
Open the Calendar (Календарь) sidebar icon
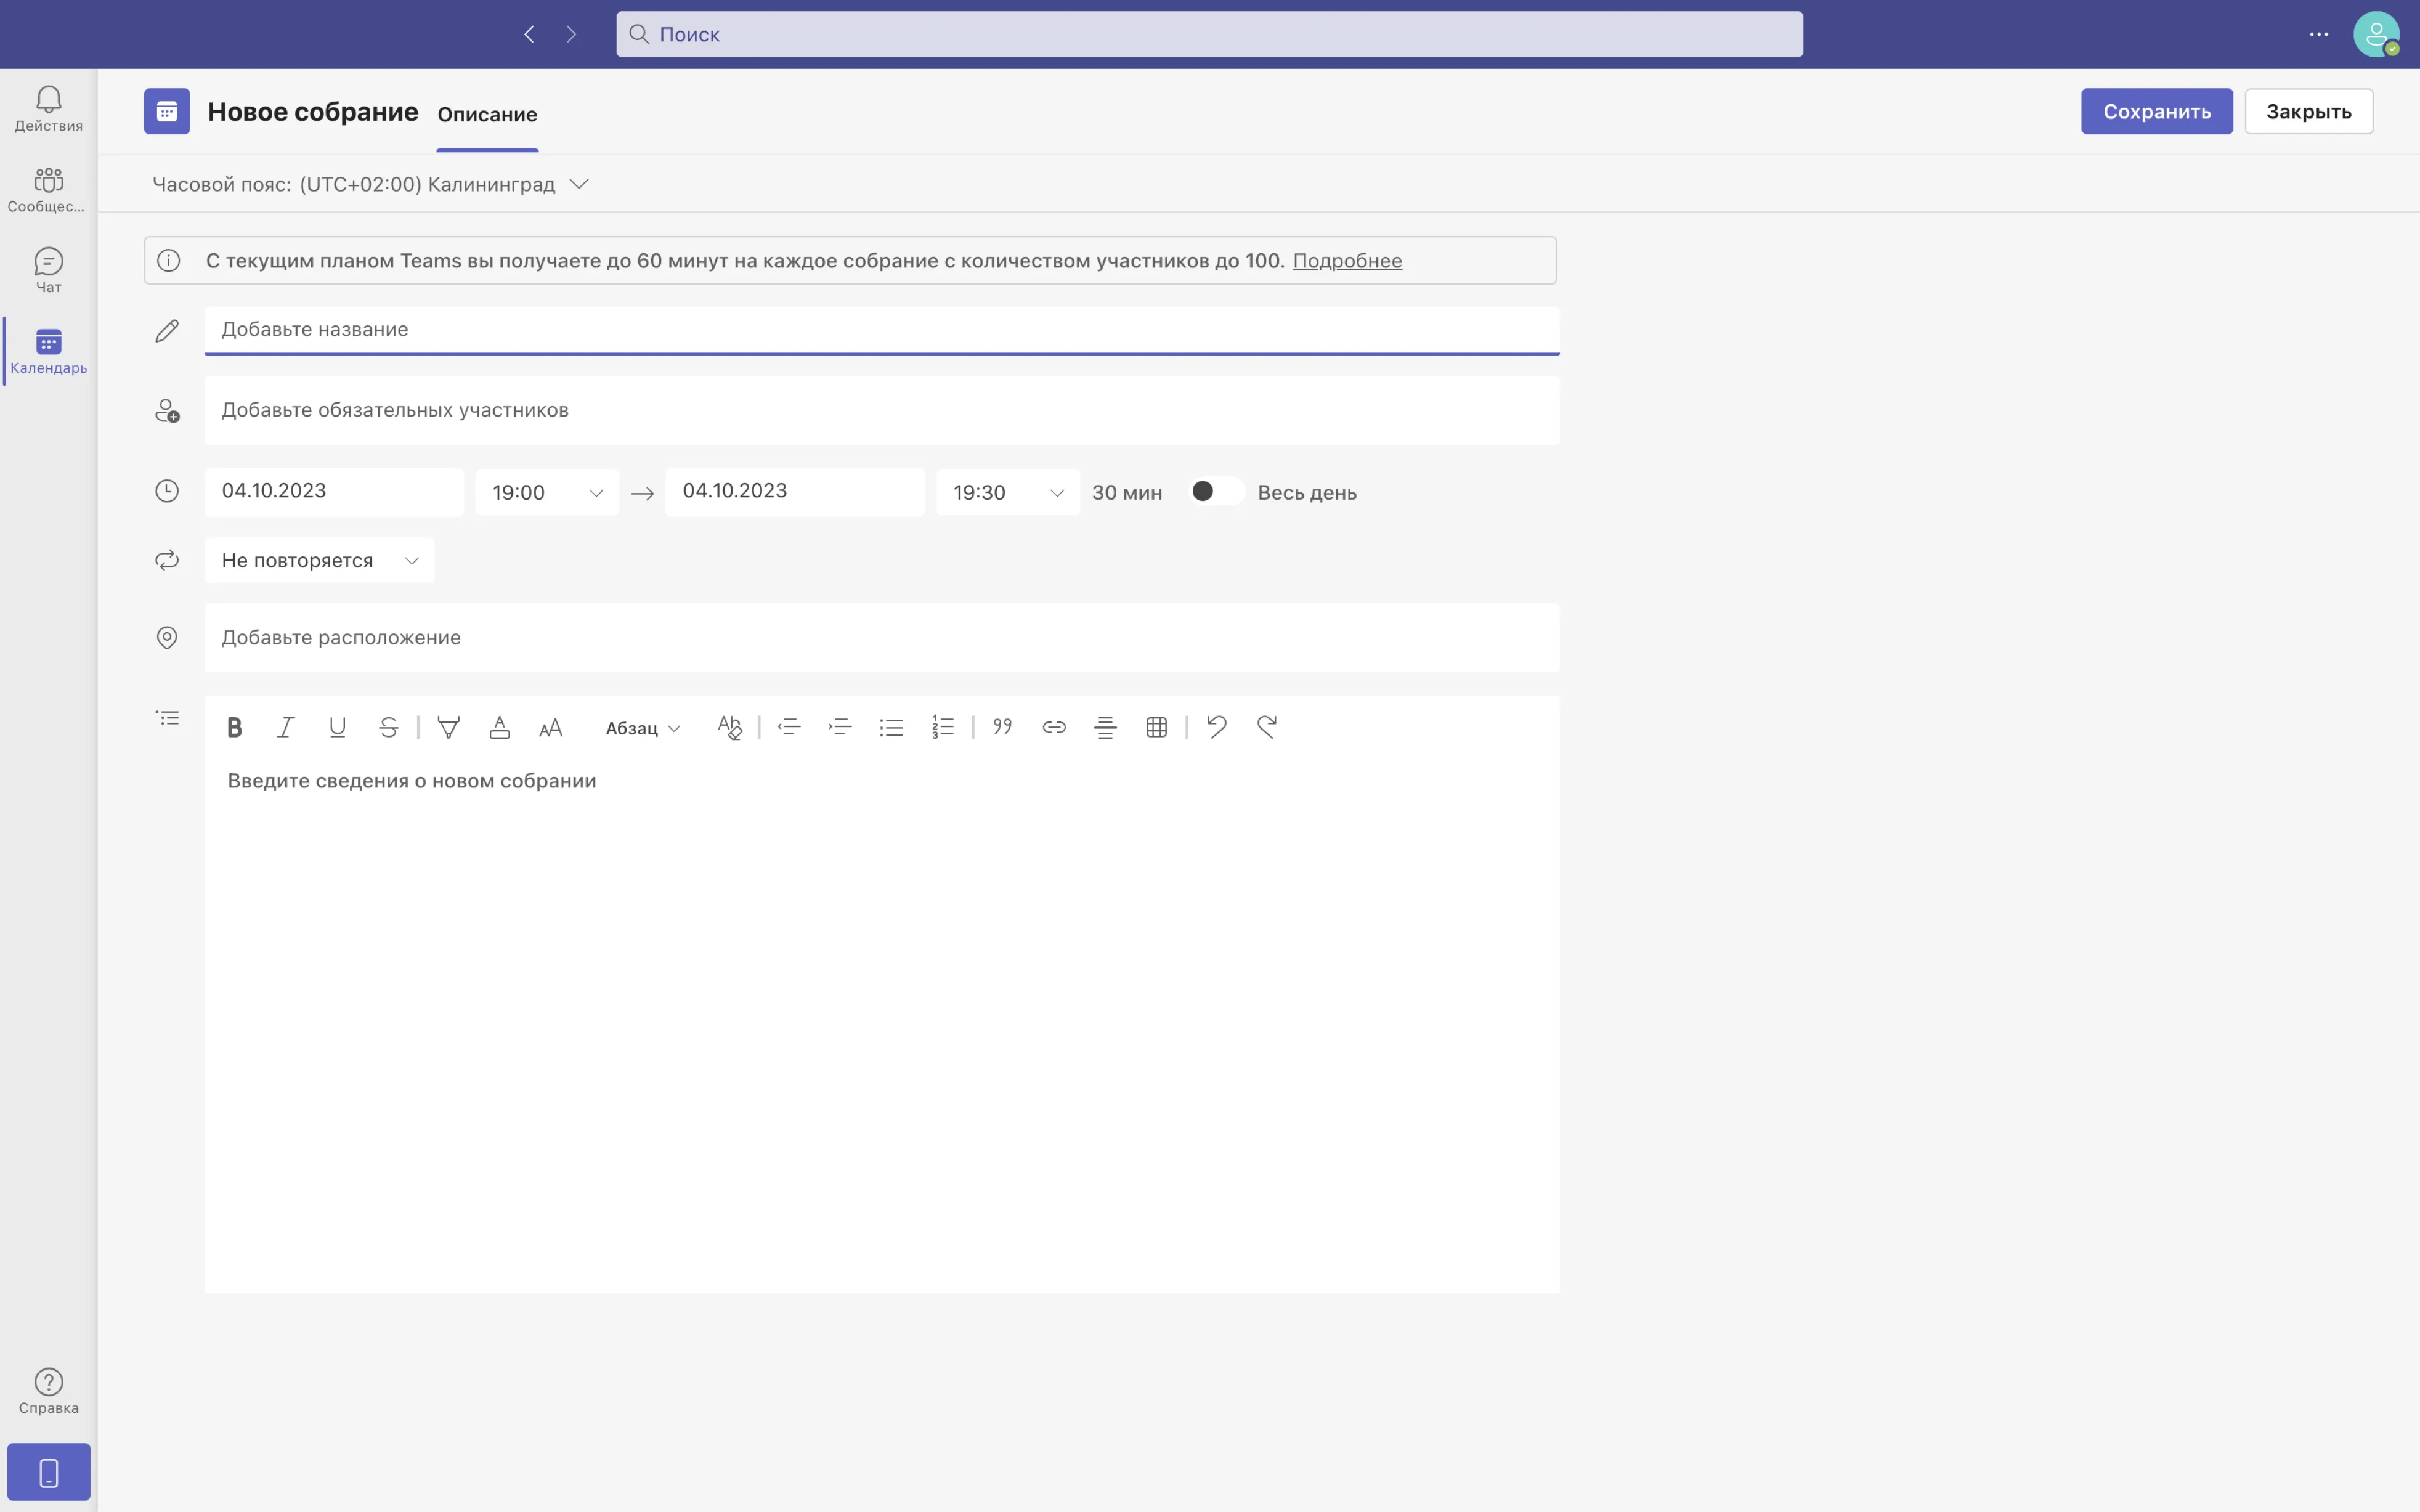[48, 351]
